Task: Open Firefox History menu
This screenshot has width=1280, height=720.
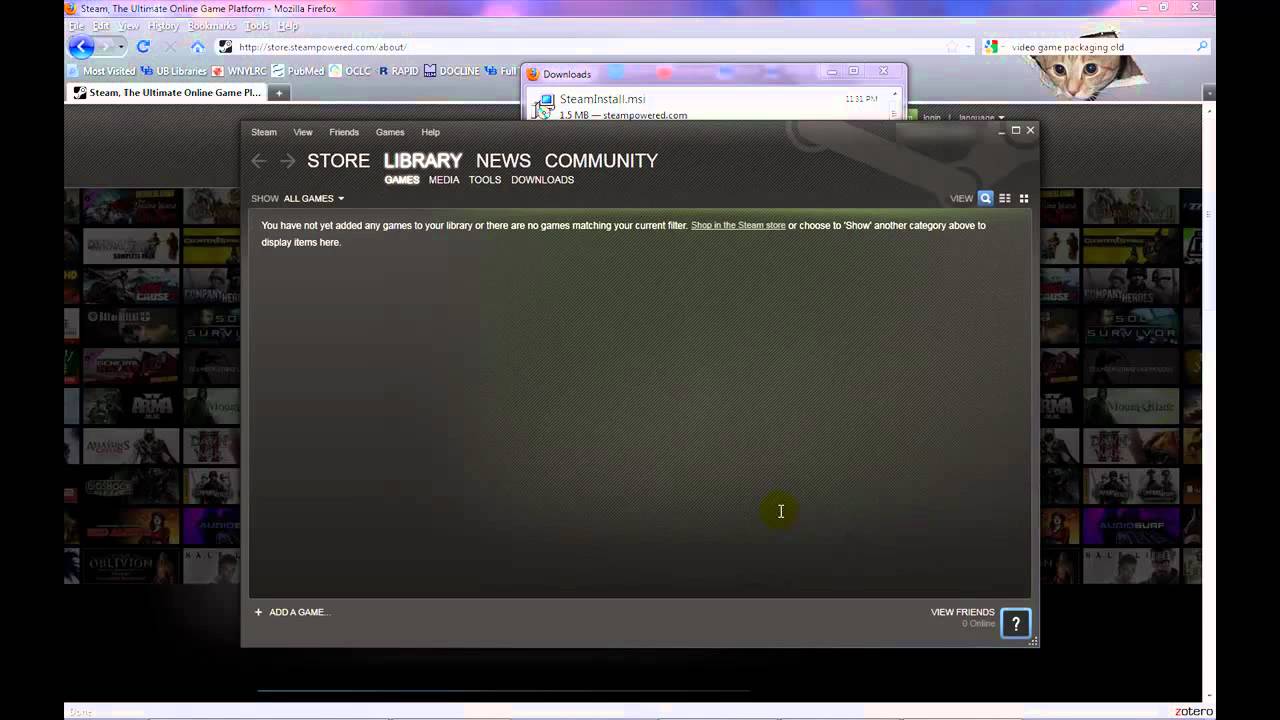Action: click(163, 26)
